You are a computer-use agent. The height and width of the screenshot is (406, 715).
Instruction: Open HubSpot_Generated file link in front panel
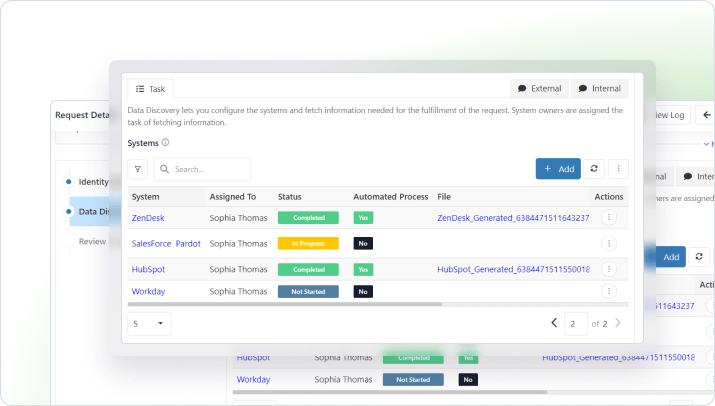coord(513,269)
